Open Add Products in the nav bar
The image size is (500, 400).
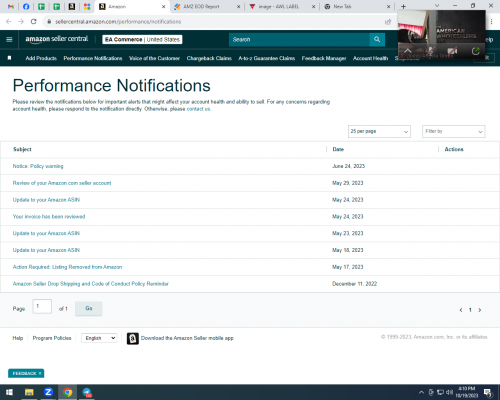[41, 58]
